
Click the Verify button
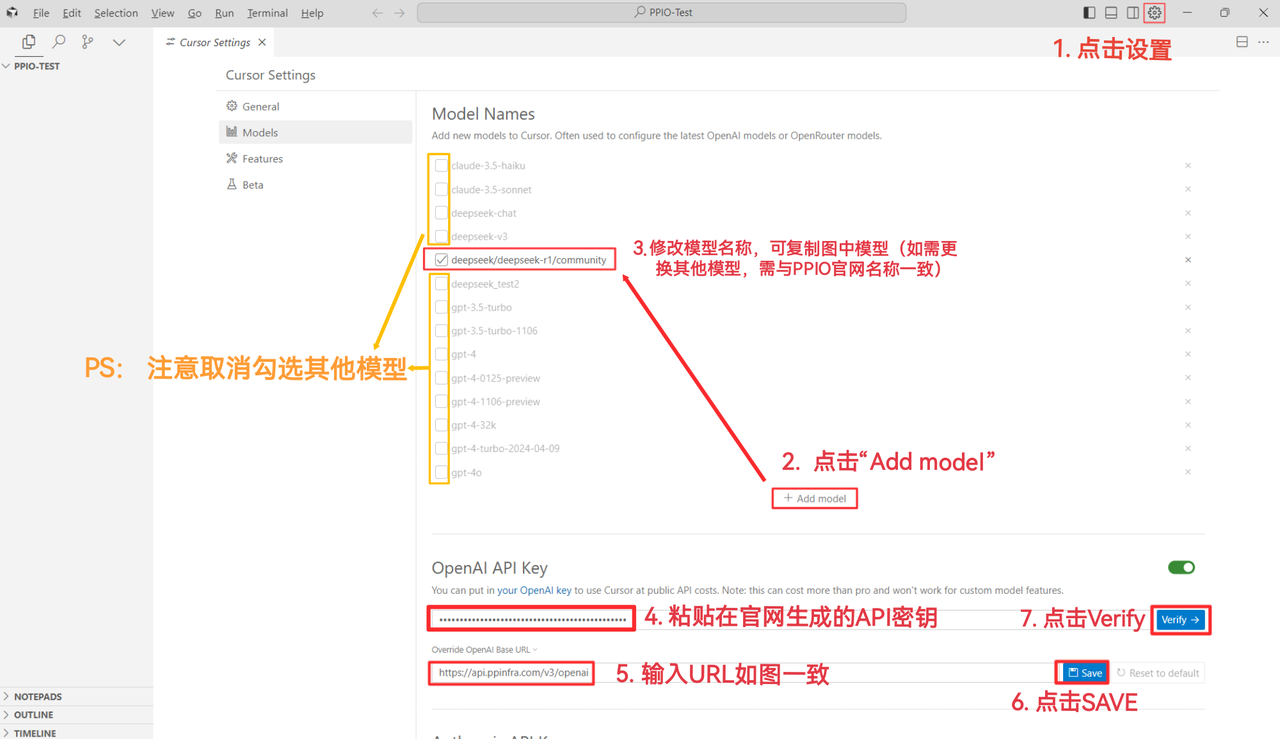(x=1181, y=620)
